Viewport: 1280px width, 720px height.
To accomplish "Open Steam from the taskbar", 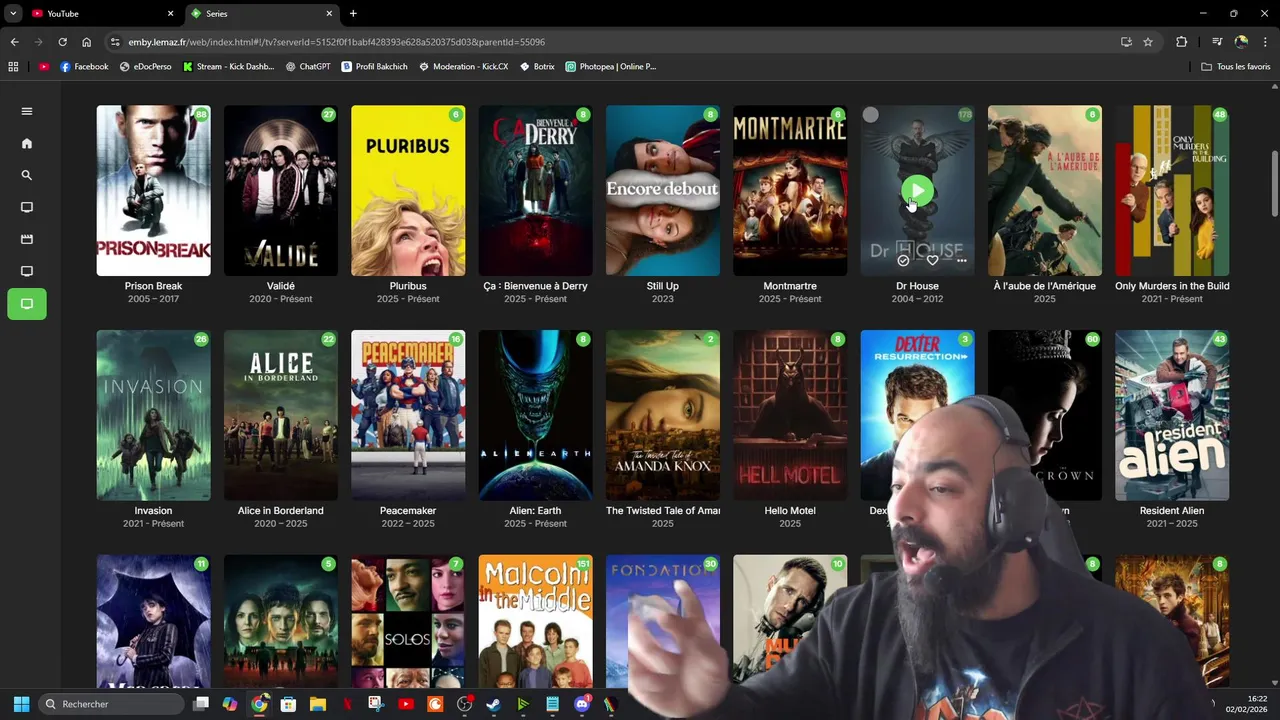I will pyautogui.click(x=493, y=704).
